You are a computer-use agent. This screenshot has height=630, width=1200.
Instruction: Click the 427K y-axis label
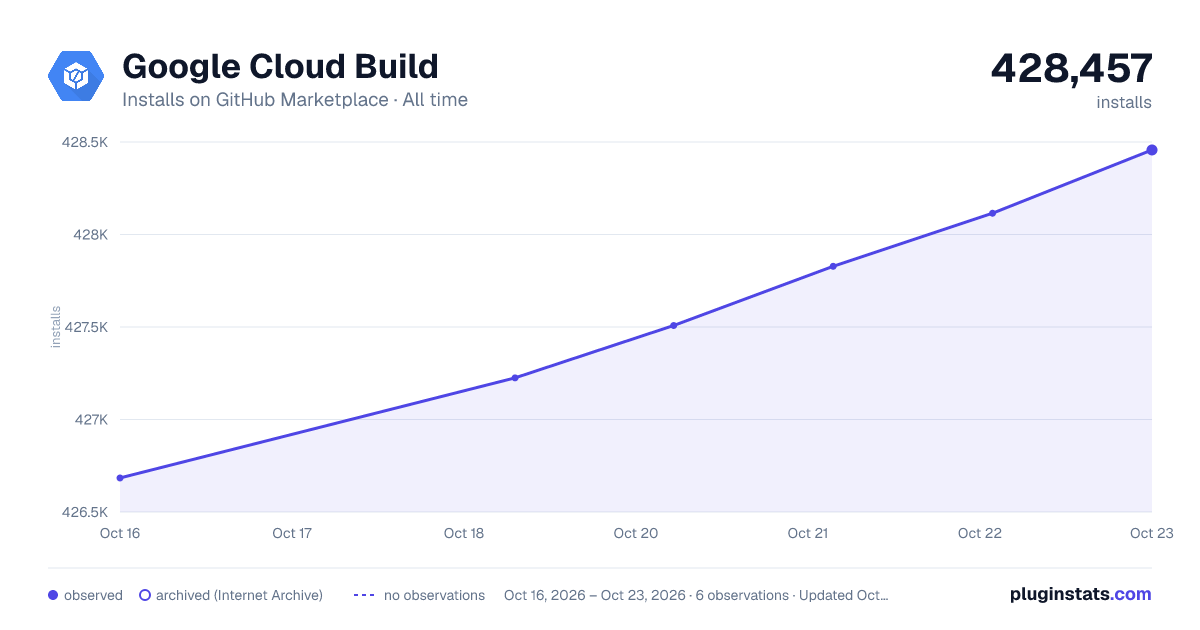pyautogui.click(x=91, y=420)
